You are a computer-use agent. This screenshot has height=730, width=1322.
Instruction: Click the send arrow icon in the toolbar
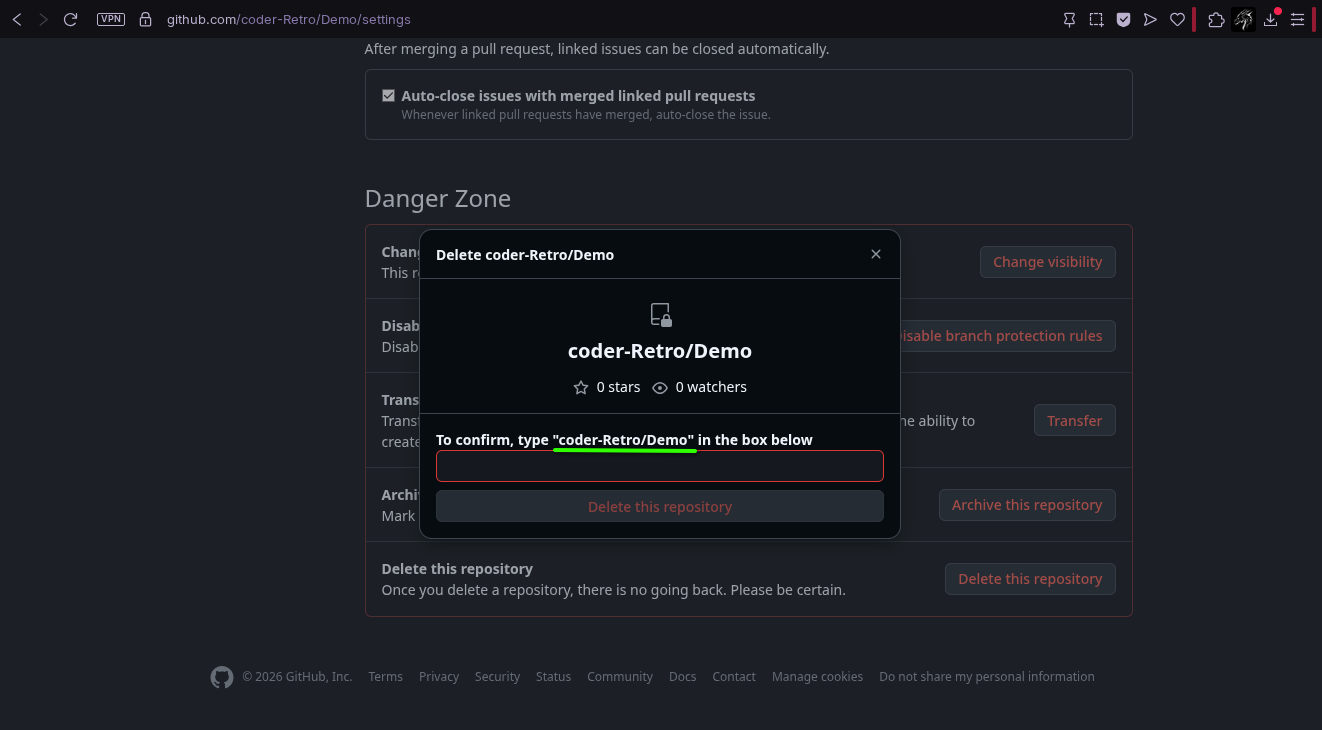pos(1151,19)
